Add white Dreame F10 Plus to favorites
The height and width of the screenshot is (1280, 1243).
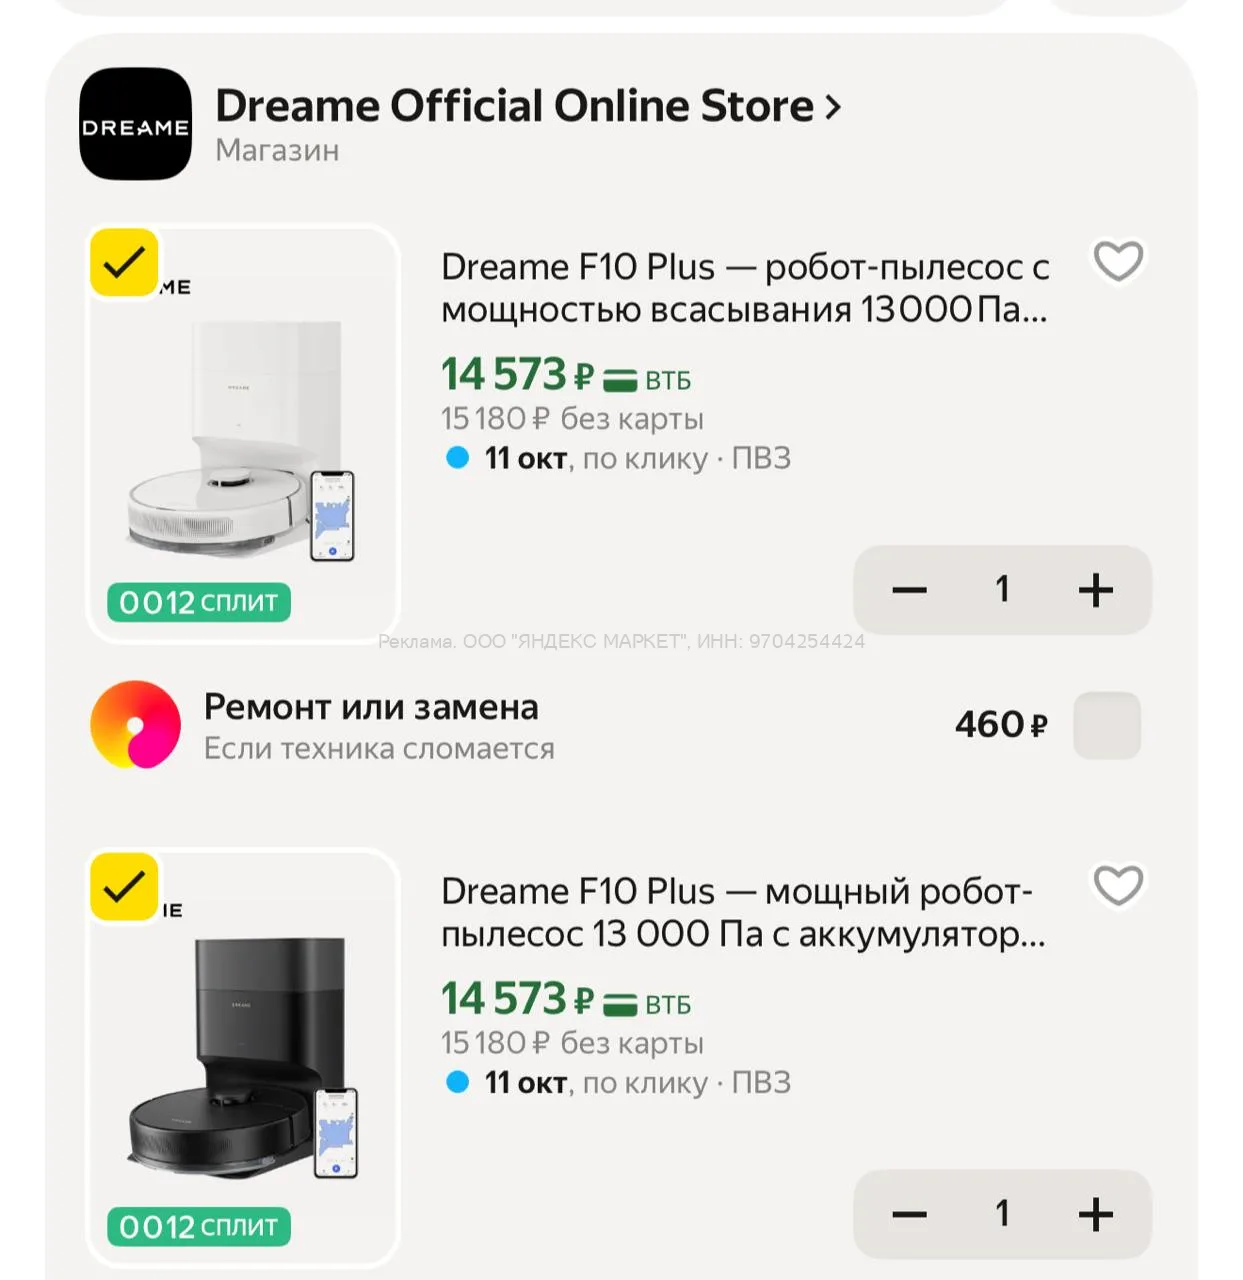pos(1118,262)
